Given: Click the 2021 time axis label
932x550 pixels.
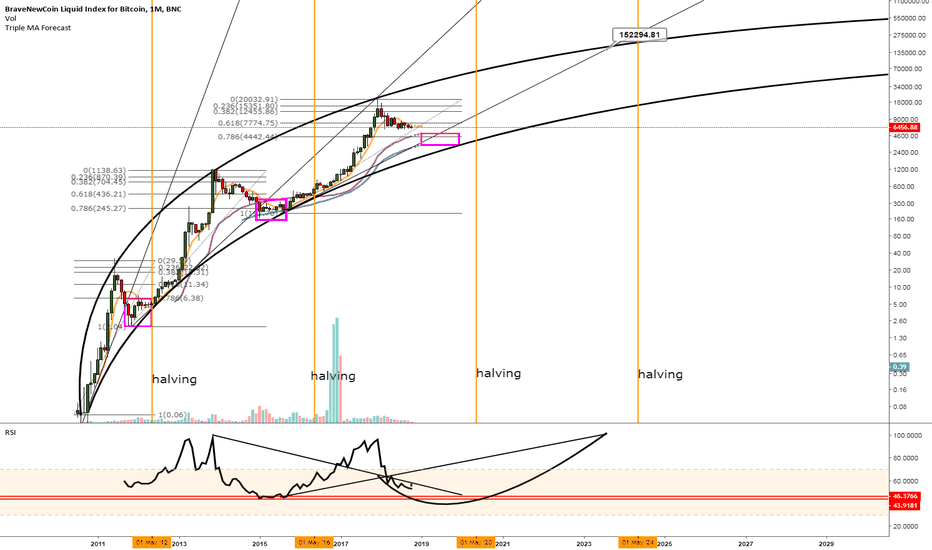Looking at the screenshot, I should click(503, 543).
